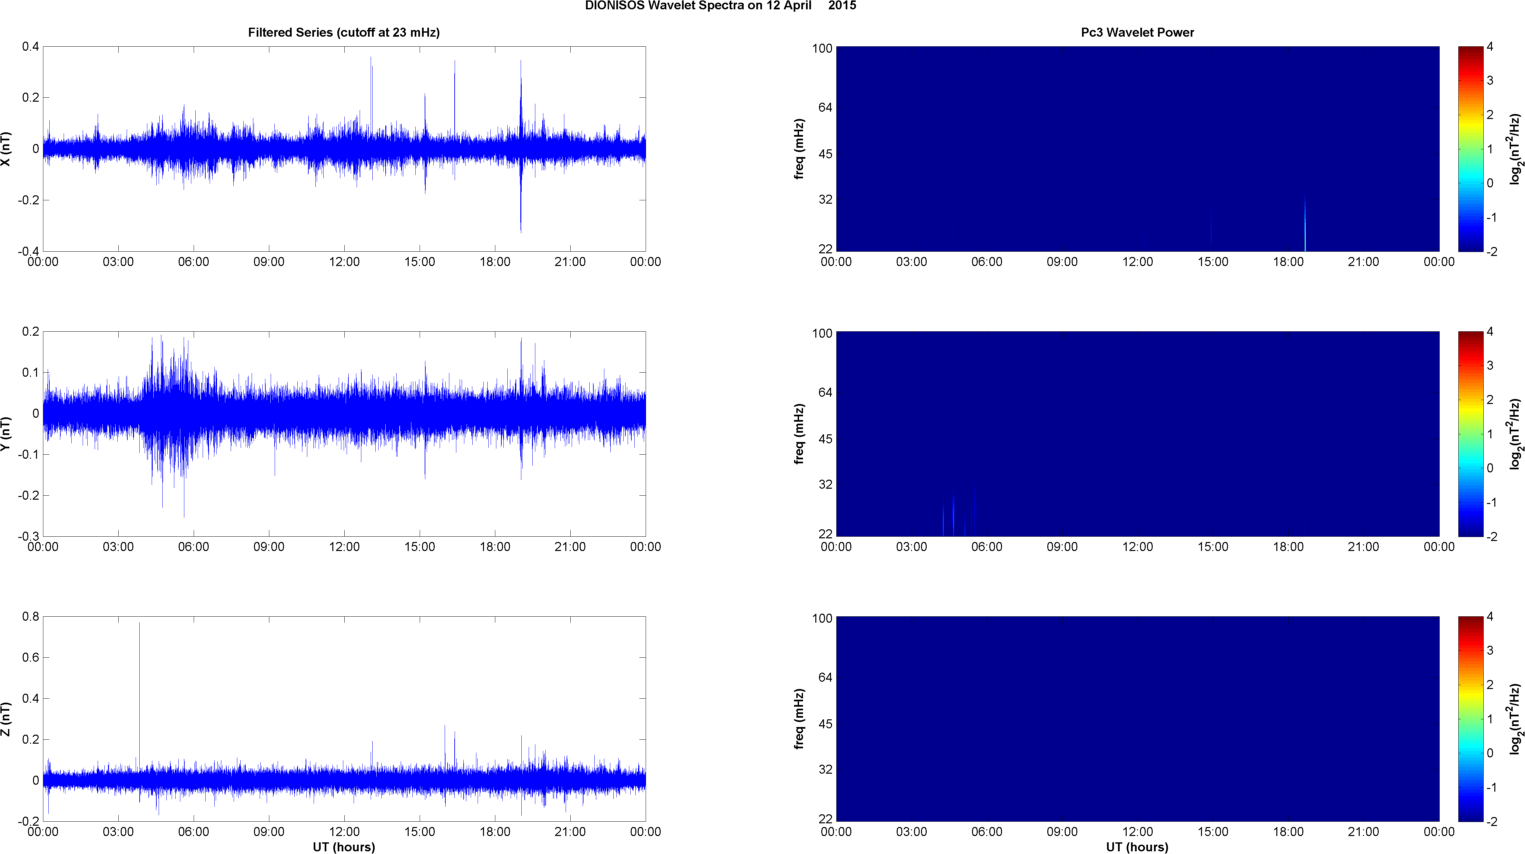Click the '0.6' tick on the Z plot
The image size is (1525, 854).
[x=30, y=658]
